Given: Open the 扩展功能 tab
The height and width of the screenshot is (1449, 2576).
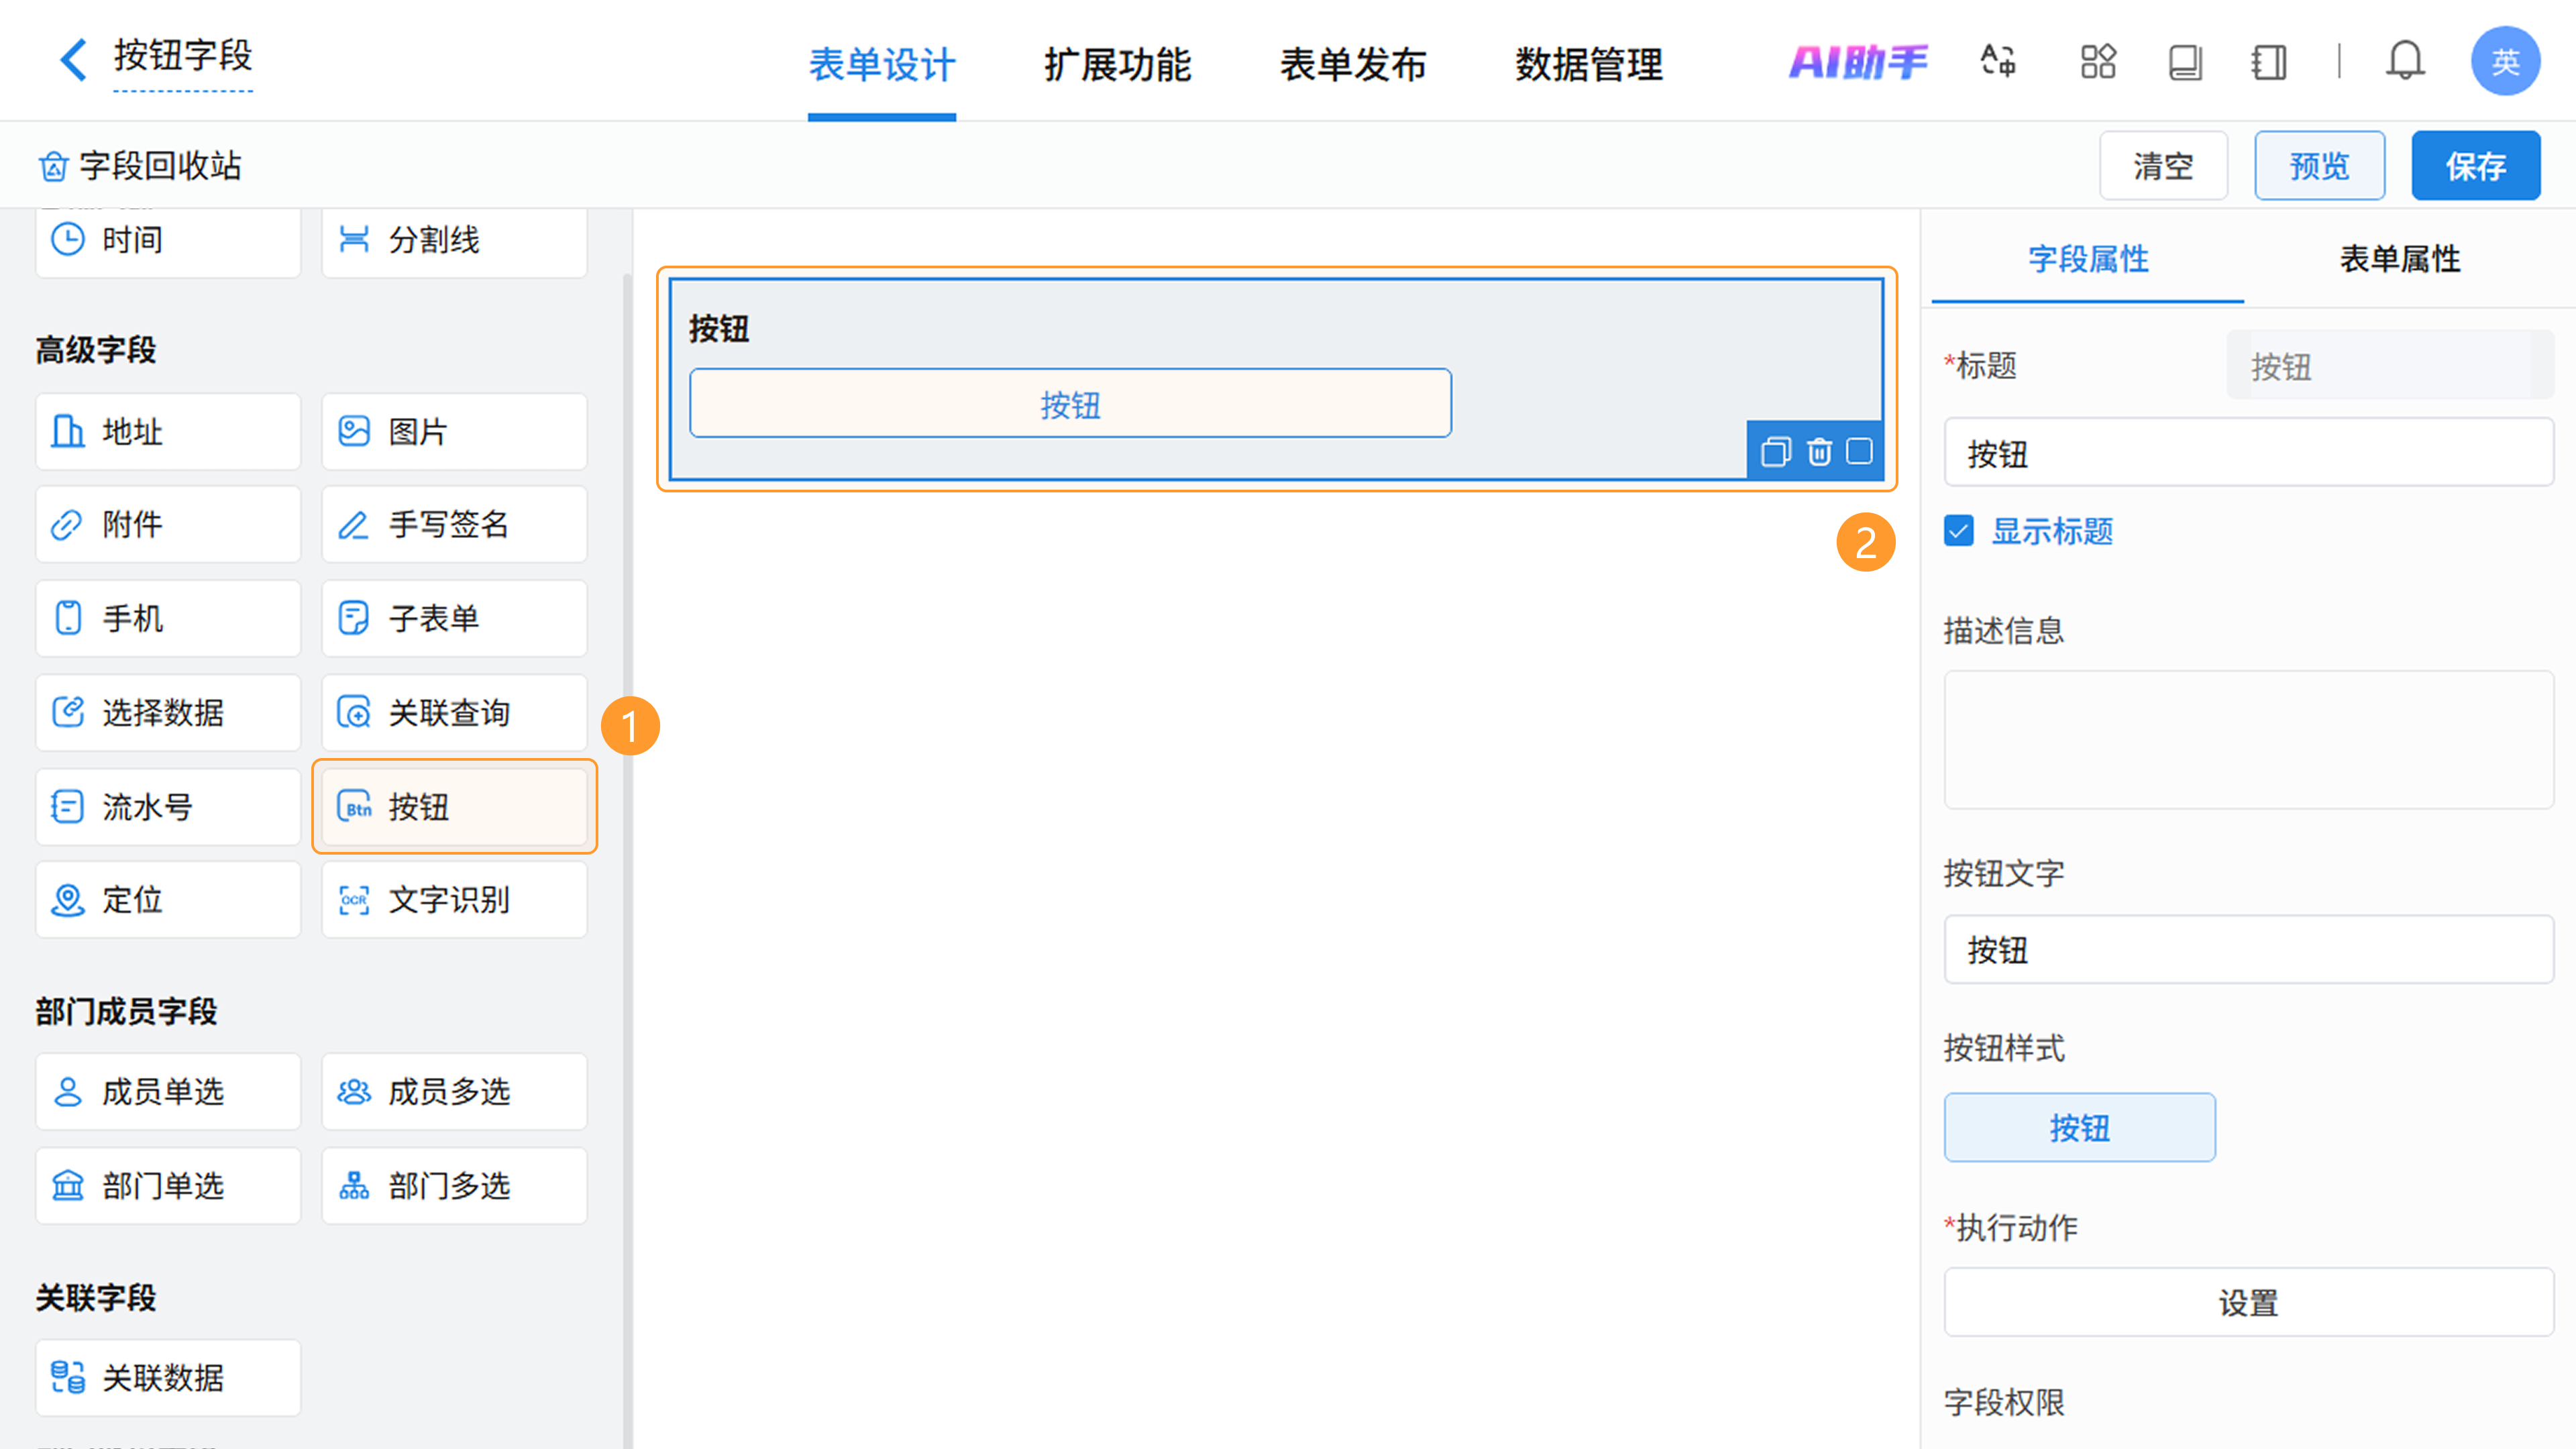Looking at the screenshot, I should (x=1117, y=65).
